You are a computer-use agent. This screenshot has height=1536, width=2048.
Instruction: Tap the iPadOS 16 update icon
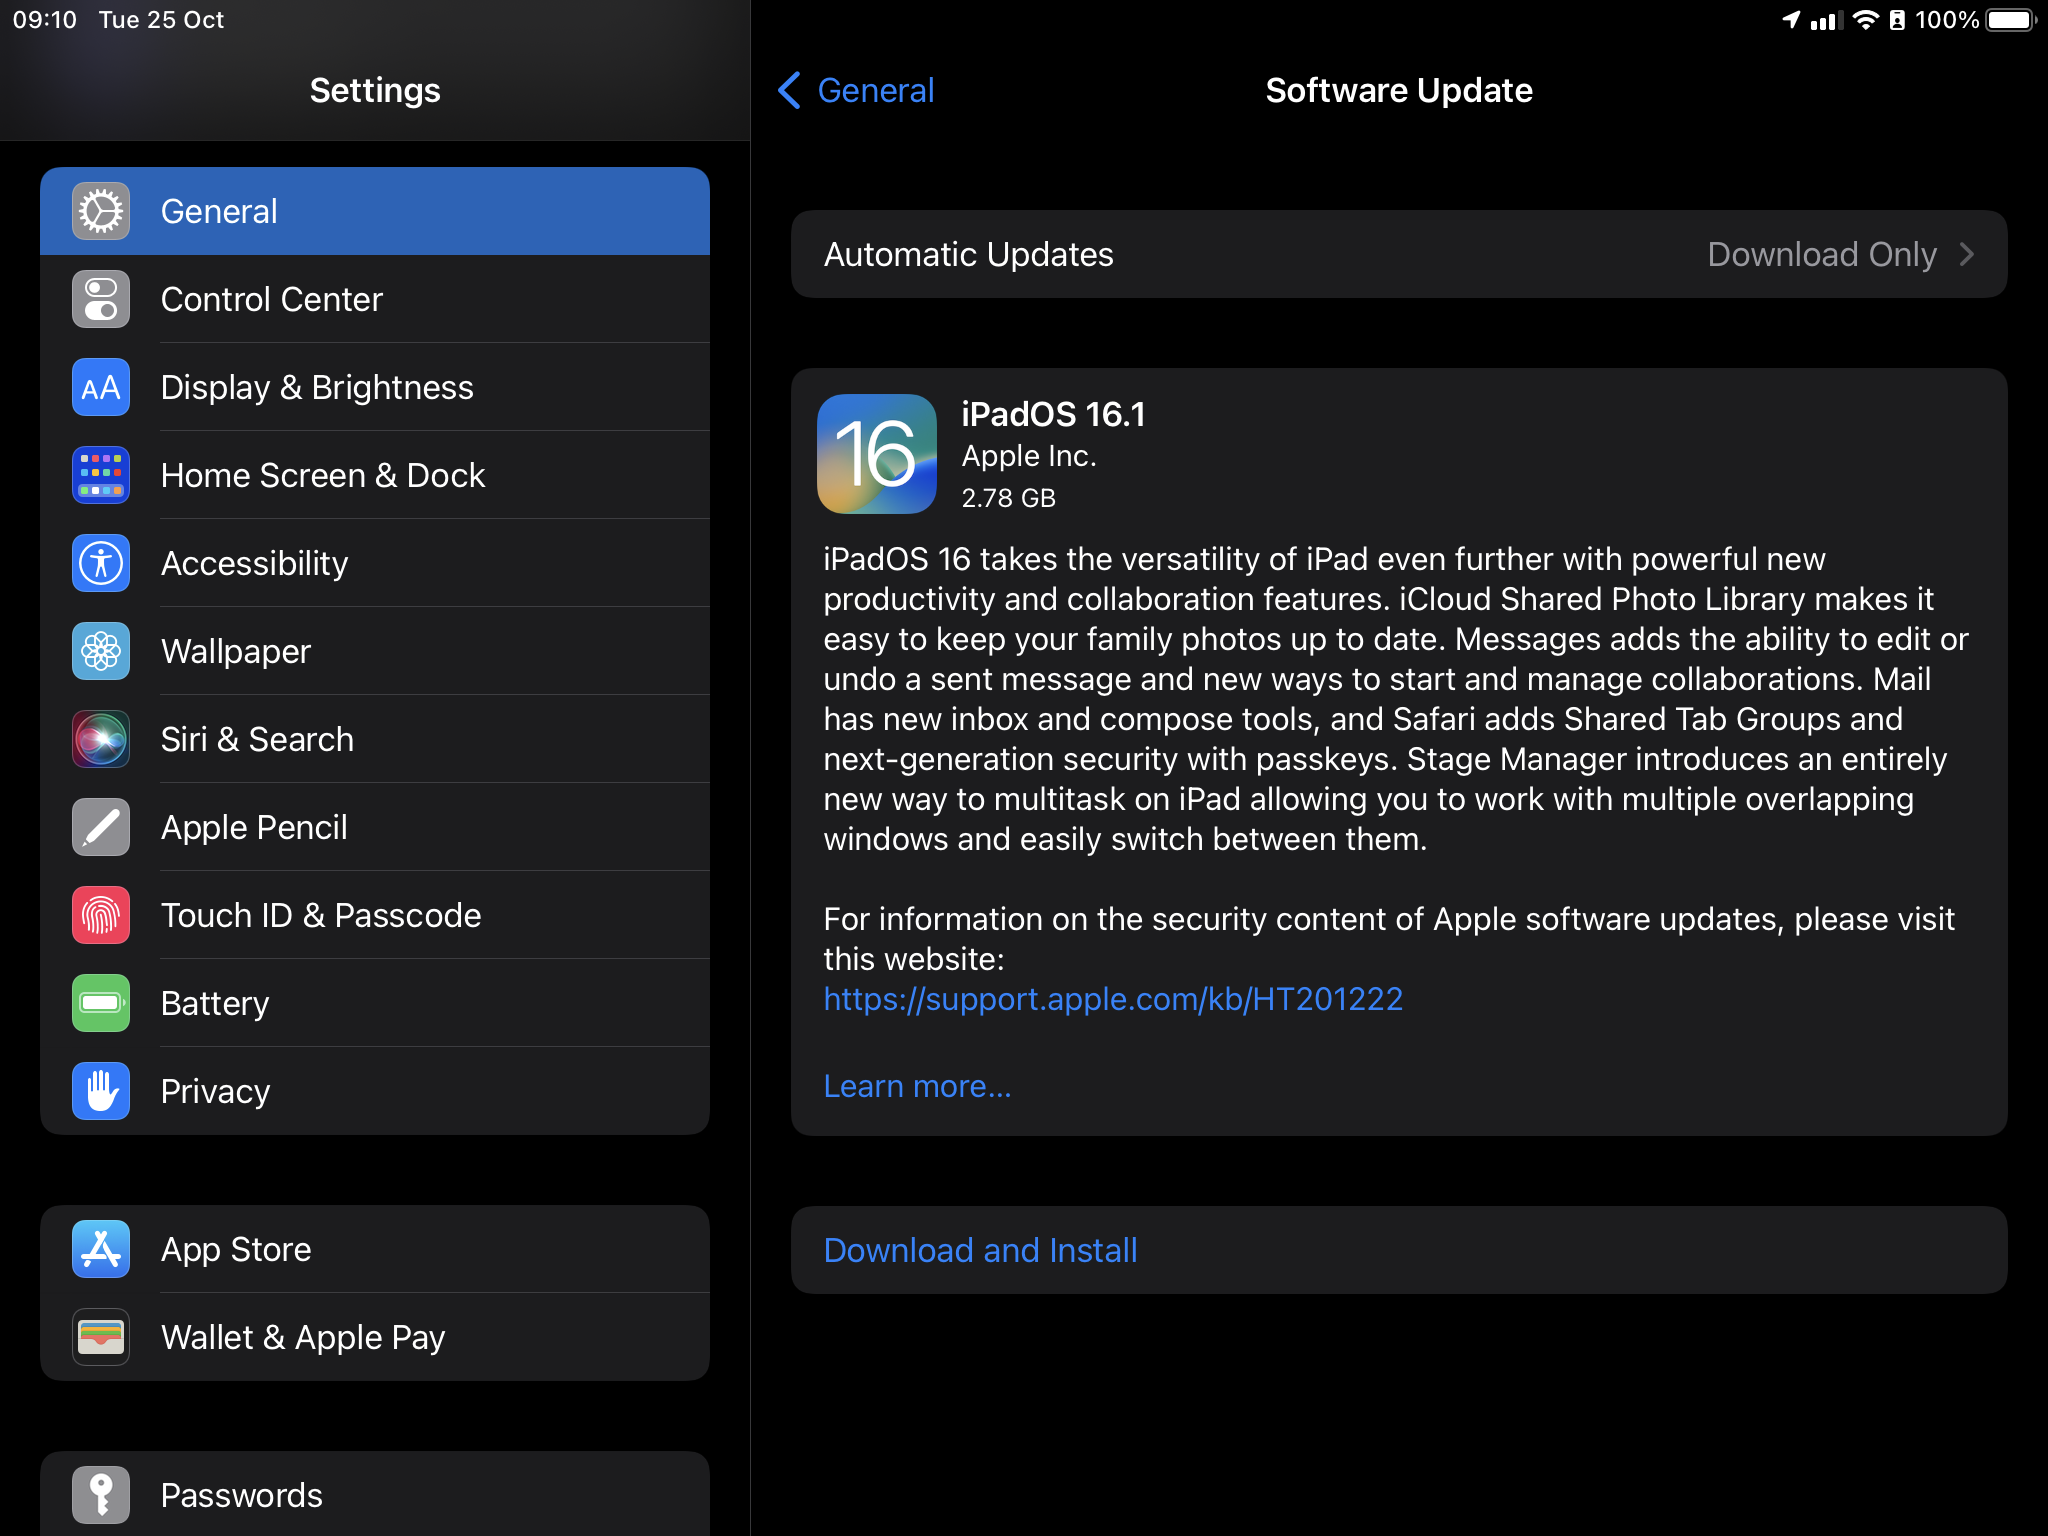click(x=877, y=454)
